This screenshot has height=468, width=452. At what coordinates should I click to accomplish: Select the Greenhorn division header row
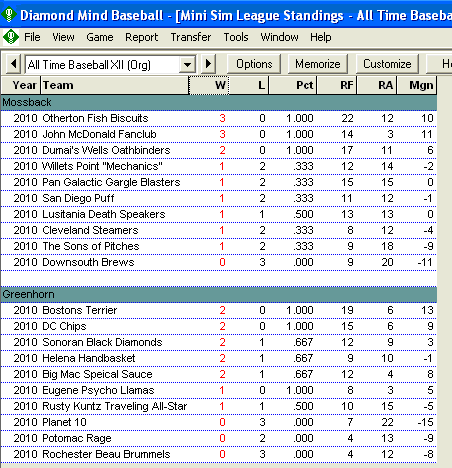pos(219,294)
